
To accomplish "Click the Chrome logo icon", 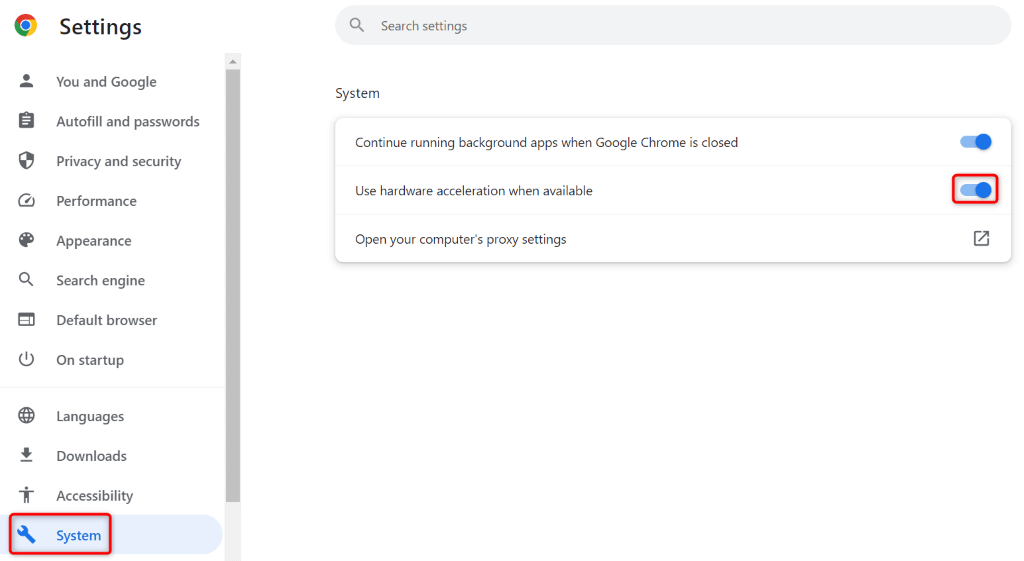I will 26,26.
